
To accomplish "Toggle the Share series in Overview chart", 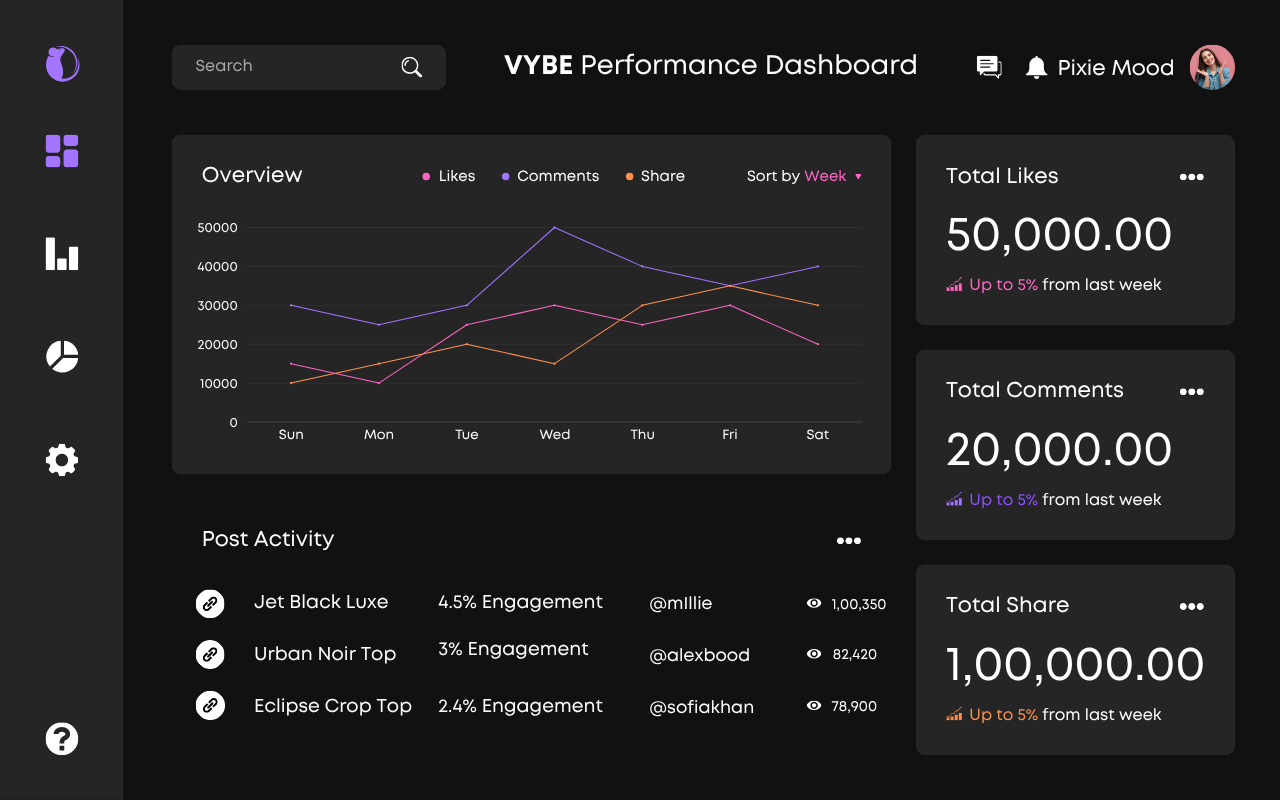I will tap(655, 176).
